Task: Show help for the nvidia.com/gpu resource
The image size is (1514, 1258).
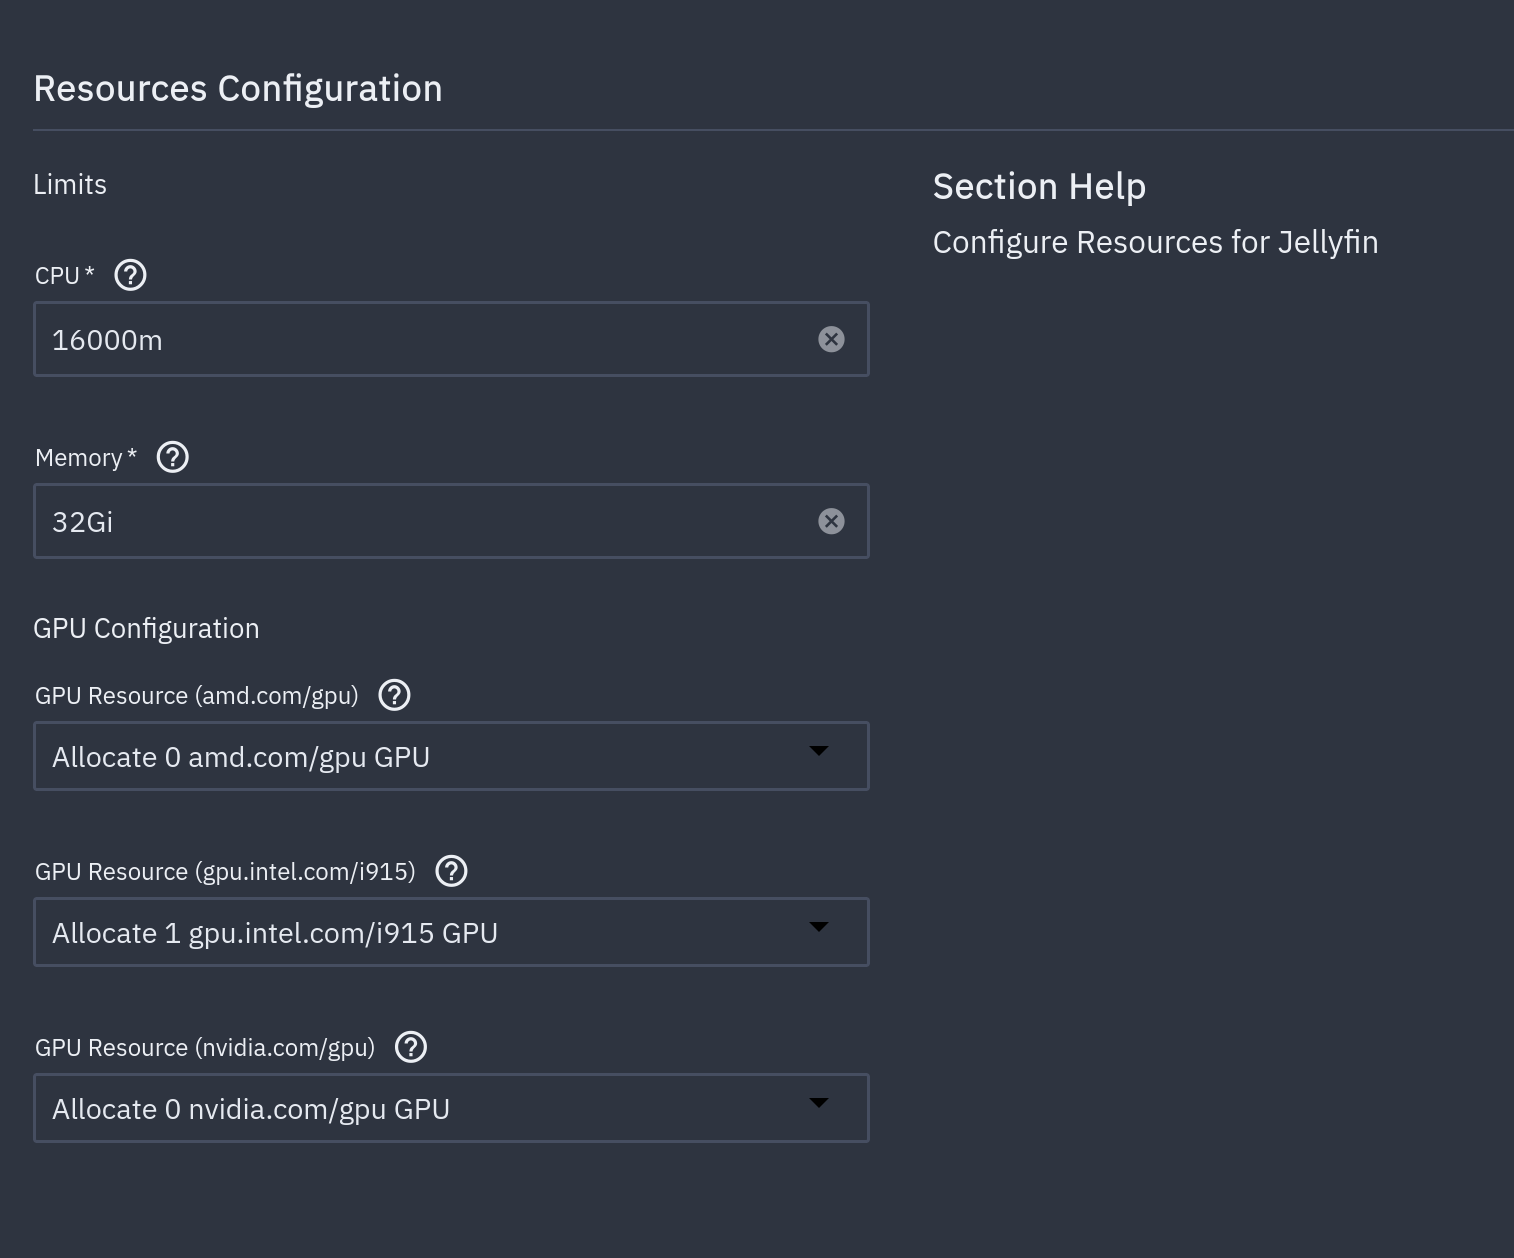Action: pyautogui.click(x=411, y=1047)
